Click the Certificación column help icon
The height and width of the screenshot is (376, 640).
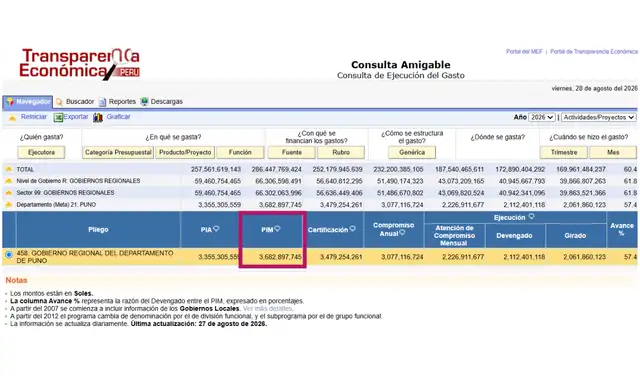(353, 229)
